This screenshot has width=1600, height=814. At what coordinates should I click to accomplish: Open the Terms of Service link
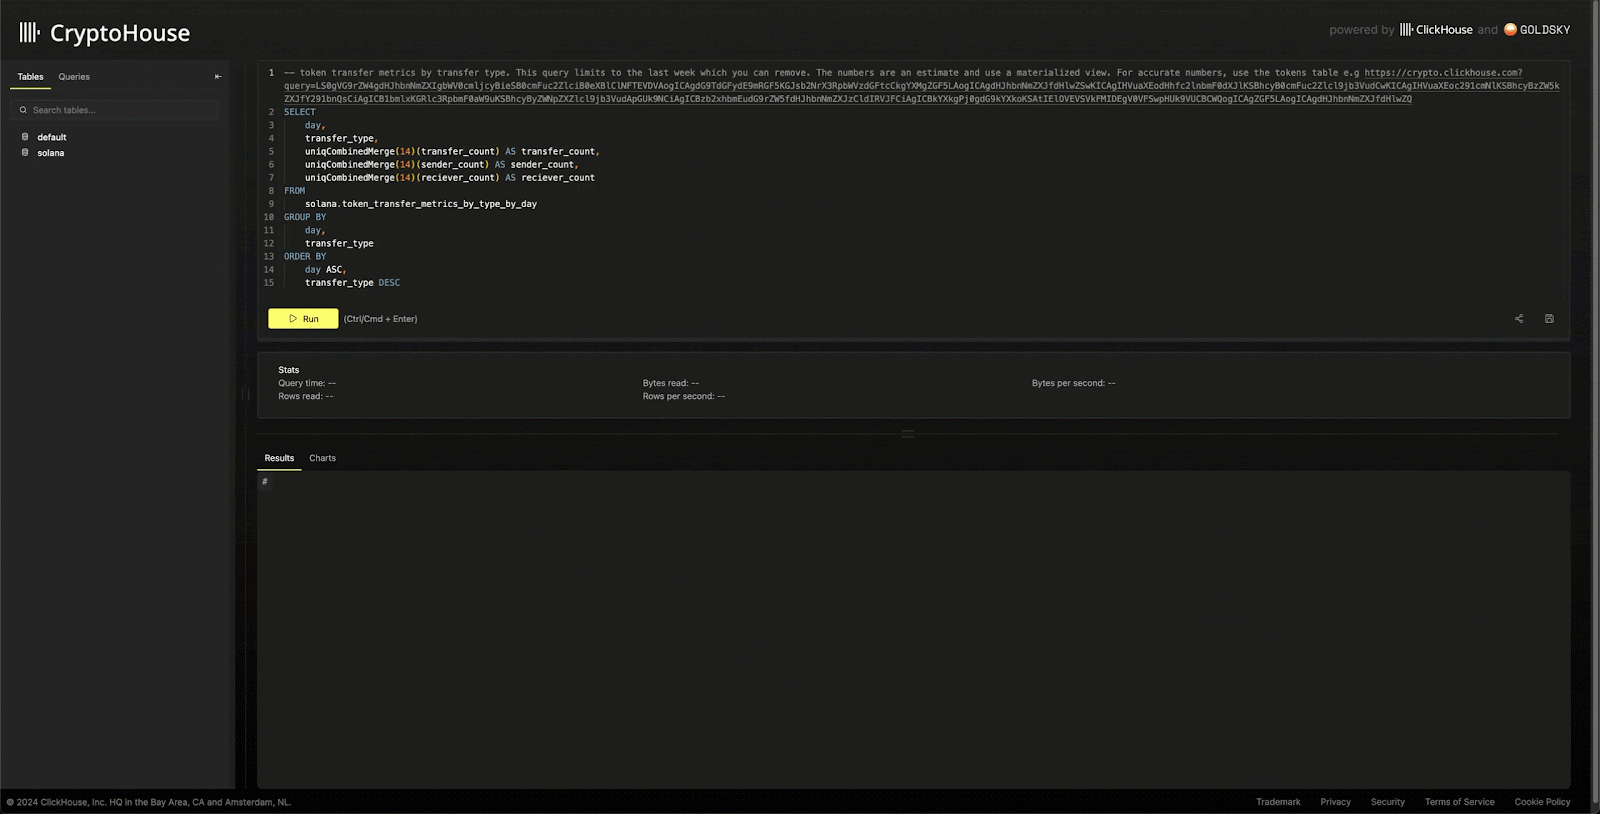(x=1459, y=802)
